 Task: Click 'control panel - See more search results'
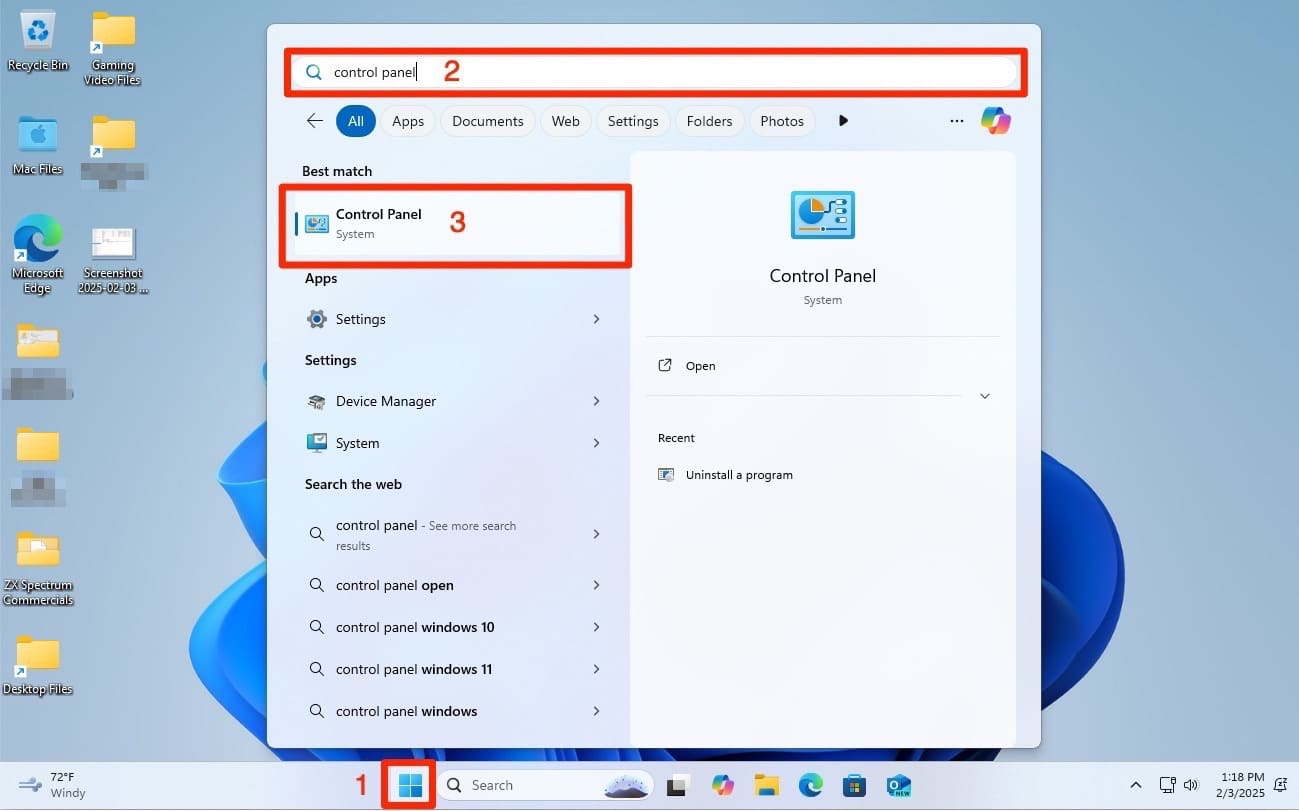[x=426, y=535]
